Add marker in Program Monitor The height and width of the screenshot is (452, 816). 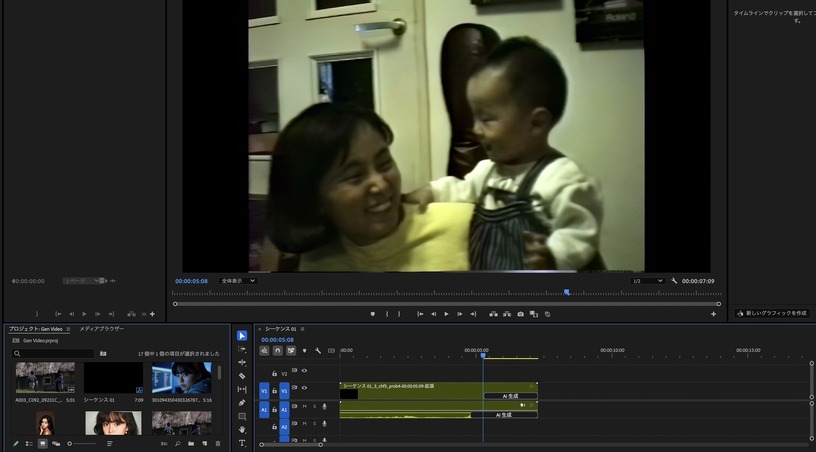point(373,314)
